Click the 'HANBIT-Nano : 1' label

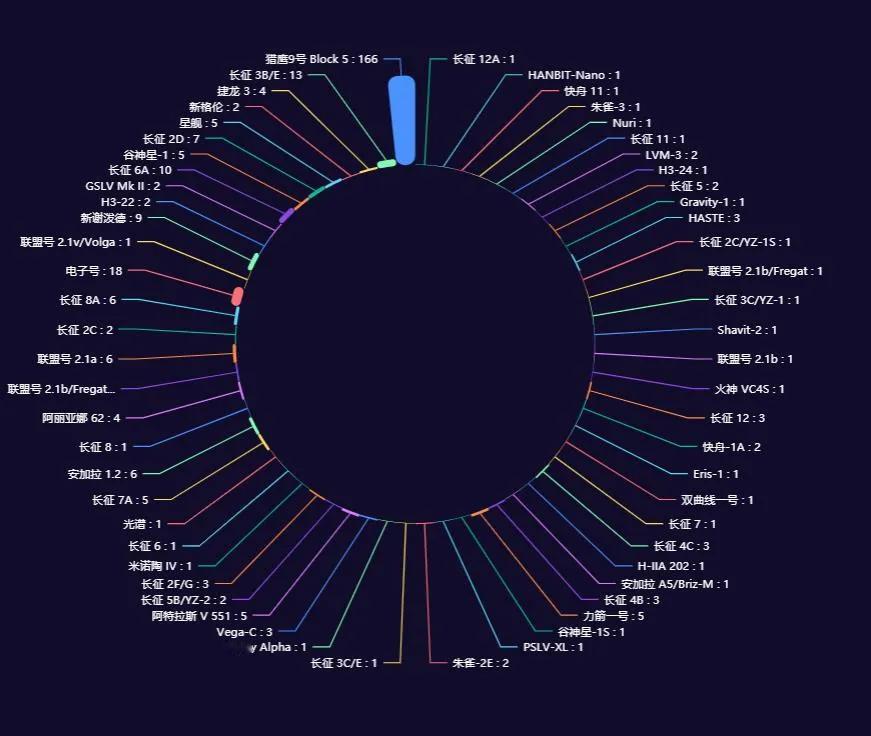[x=574, y=75]
